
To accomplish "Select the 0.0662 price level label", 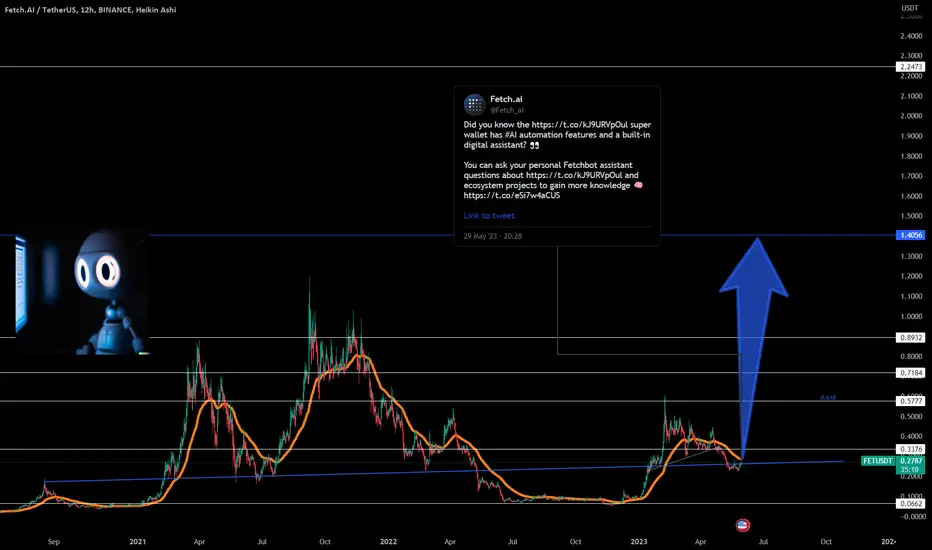I will pyautogui.click(x=911, y=504).
